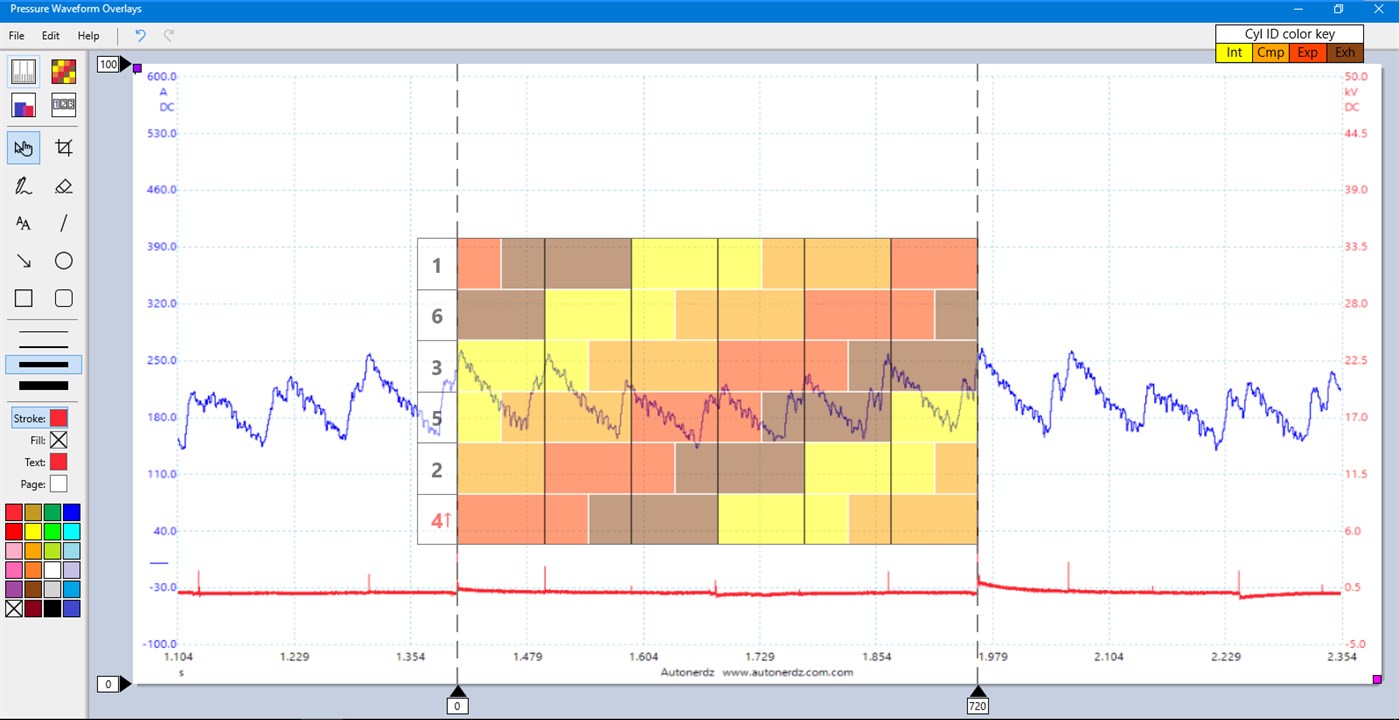Image resolution: width=1399 pixels, height=720 pixels.
Task: Select the Text annotation tool
Action: pos(22,223)
